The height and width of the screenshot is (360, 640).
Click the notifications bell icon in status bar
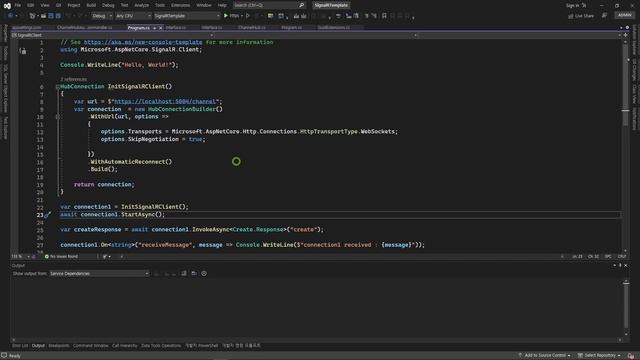point(631,356)
